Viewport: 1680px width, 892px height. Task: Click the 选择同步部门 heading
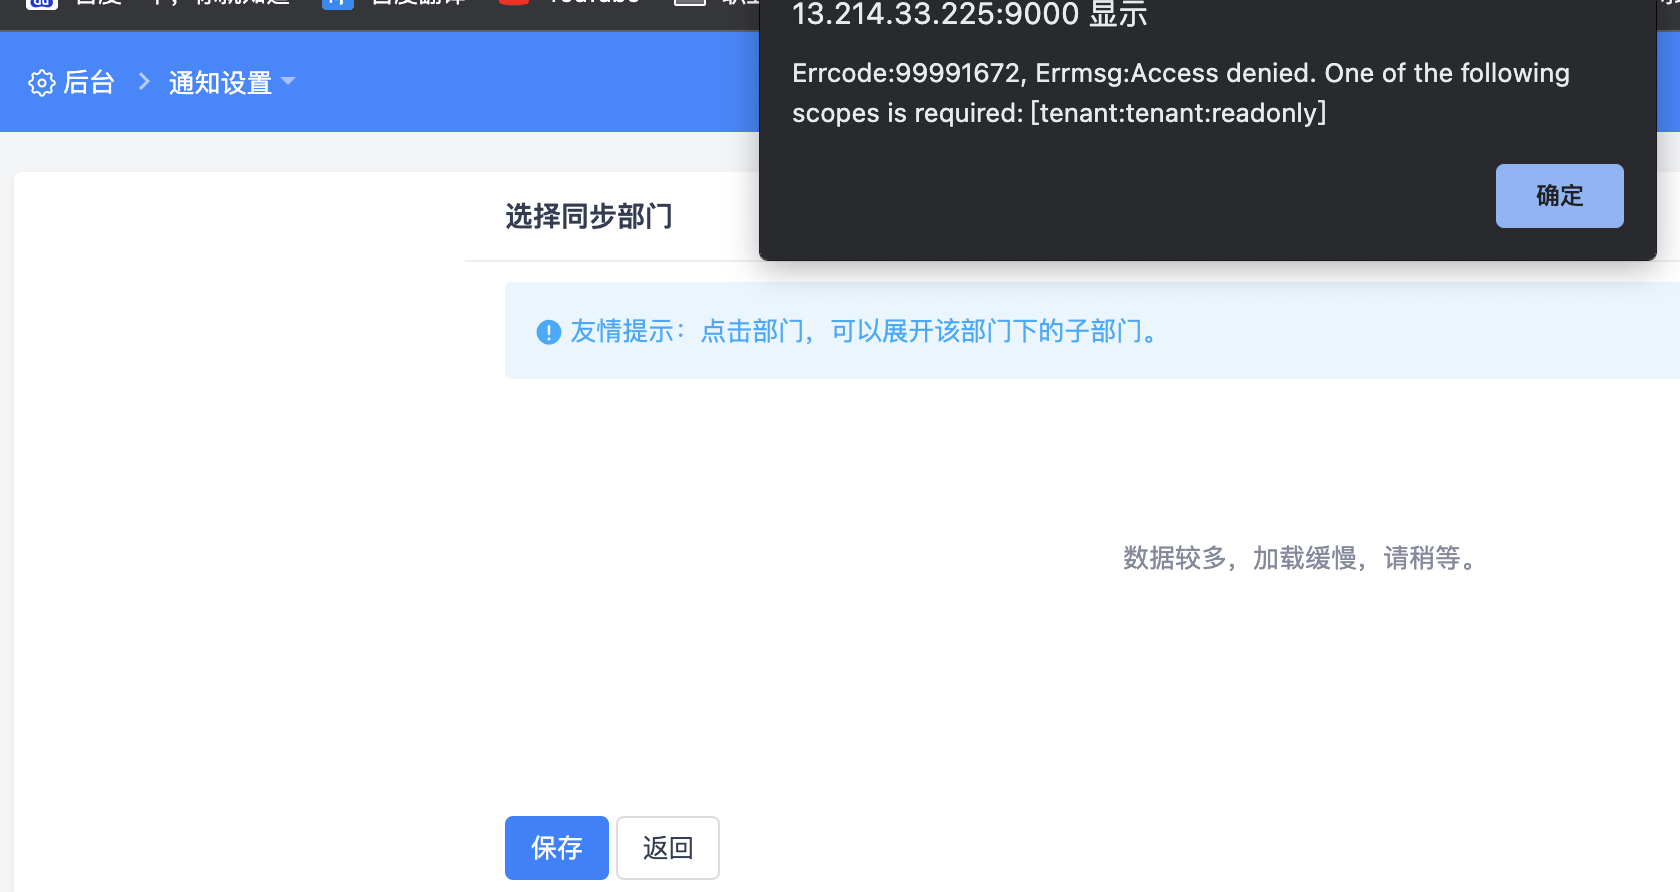tap(589, 216)
